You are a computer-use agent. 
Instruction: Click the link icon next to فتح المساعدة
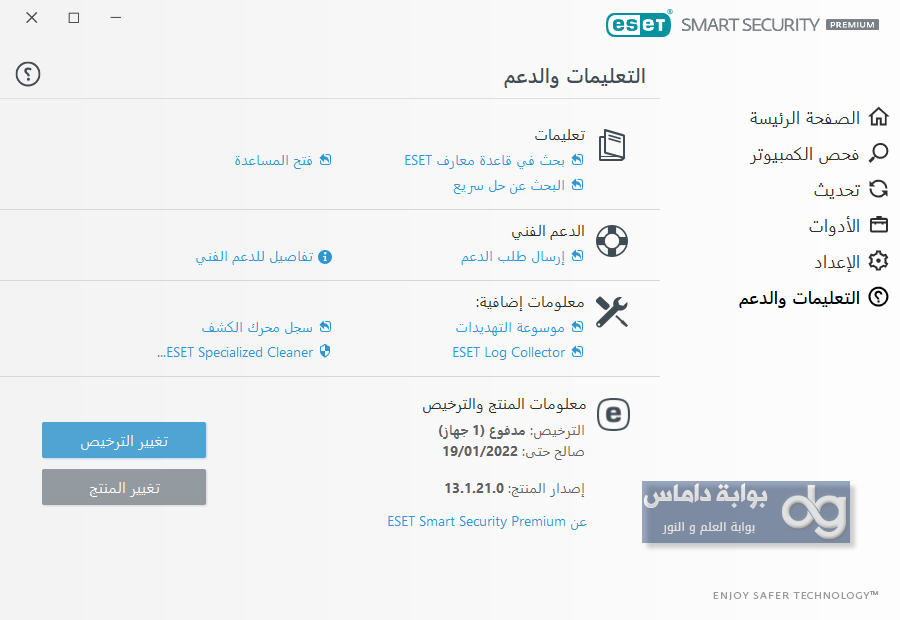pos(325,160)
